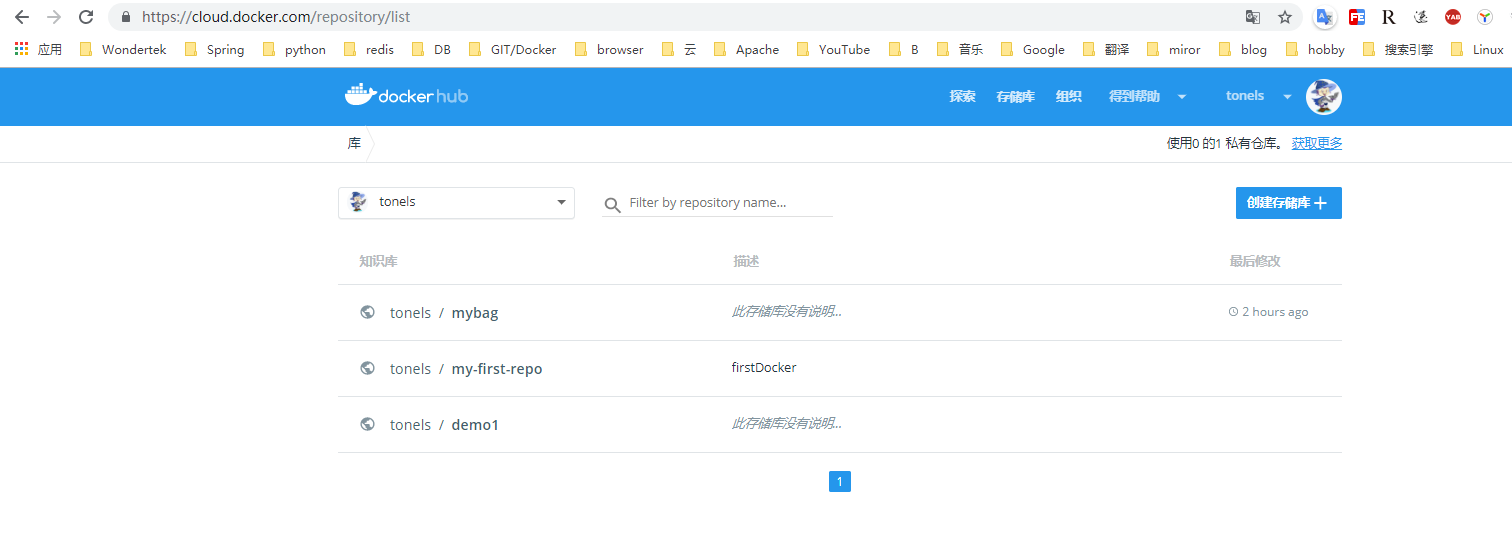This screenshot has height=543, width=1512.
Task: Click the 知识库 column header
Action: pos(378,261)
